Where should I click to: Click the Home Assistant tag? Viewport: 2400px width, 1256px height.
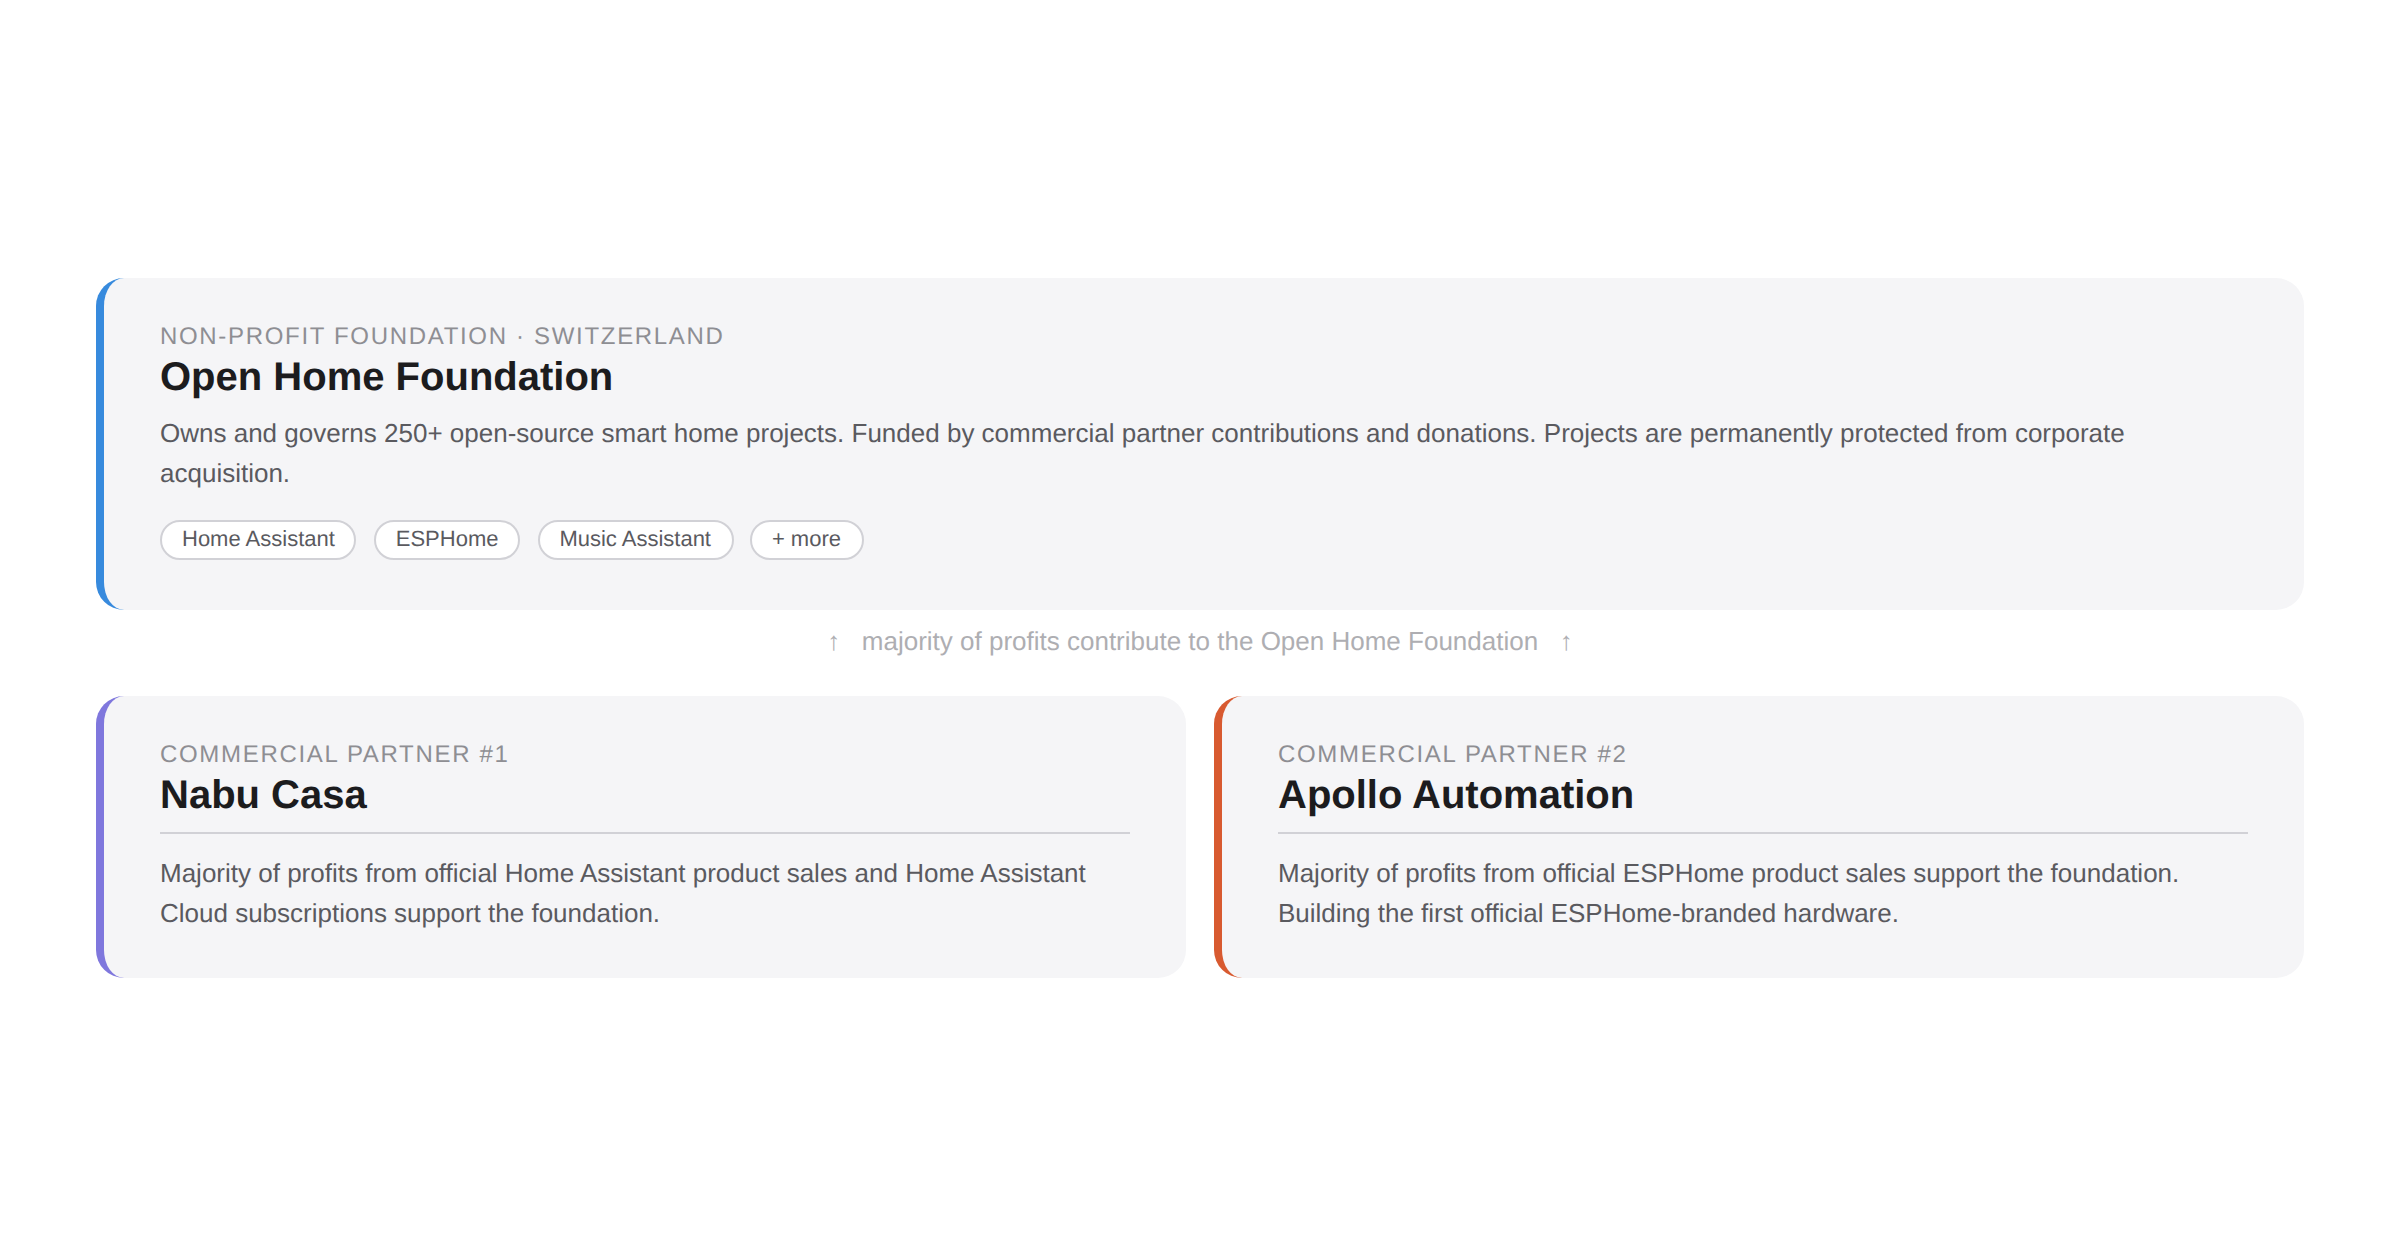click(x=257, y=539)
